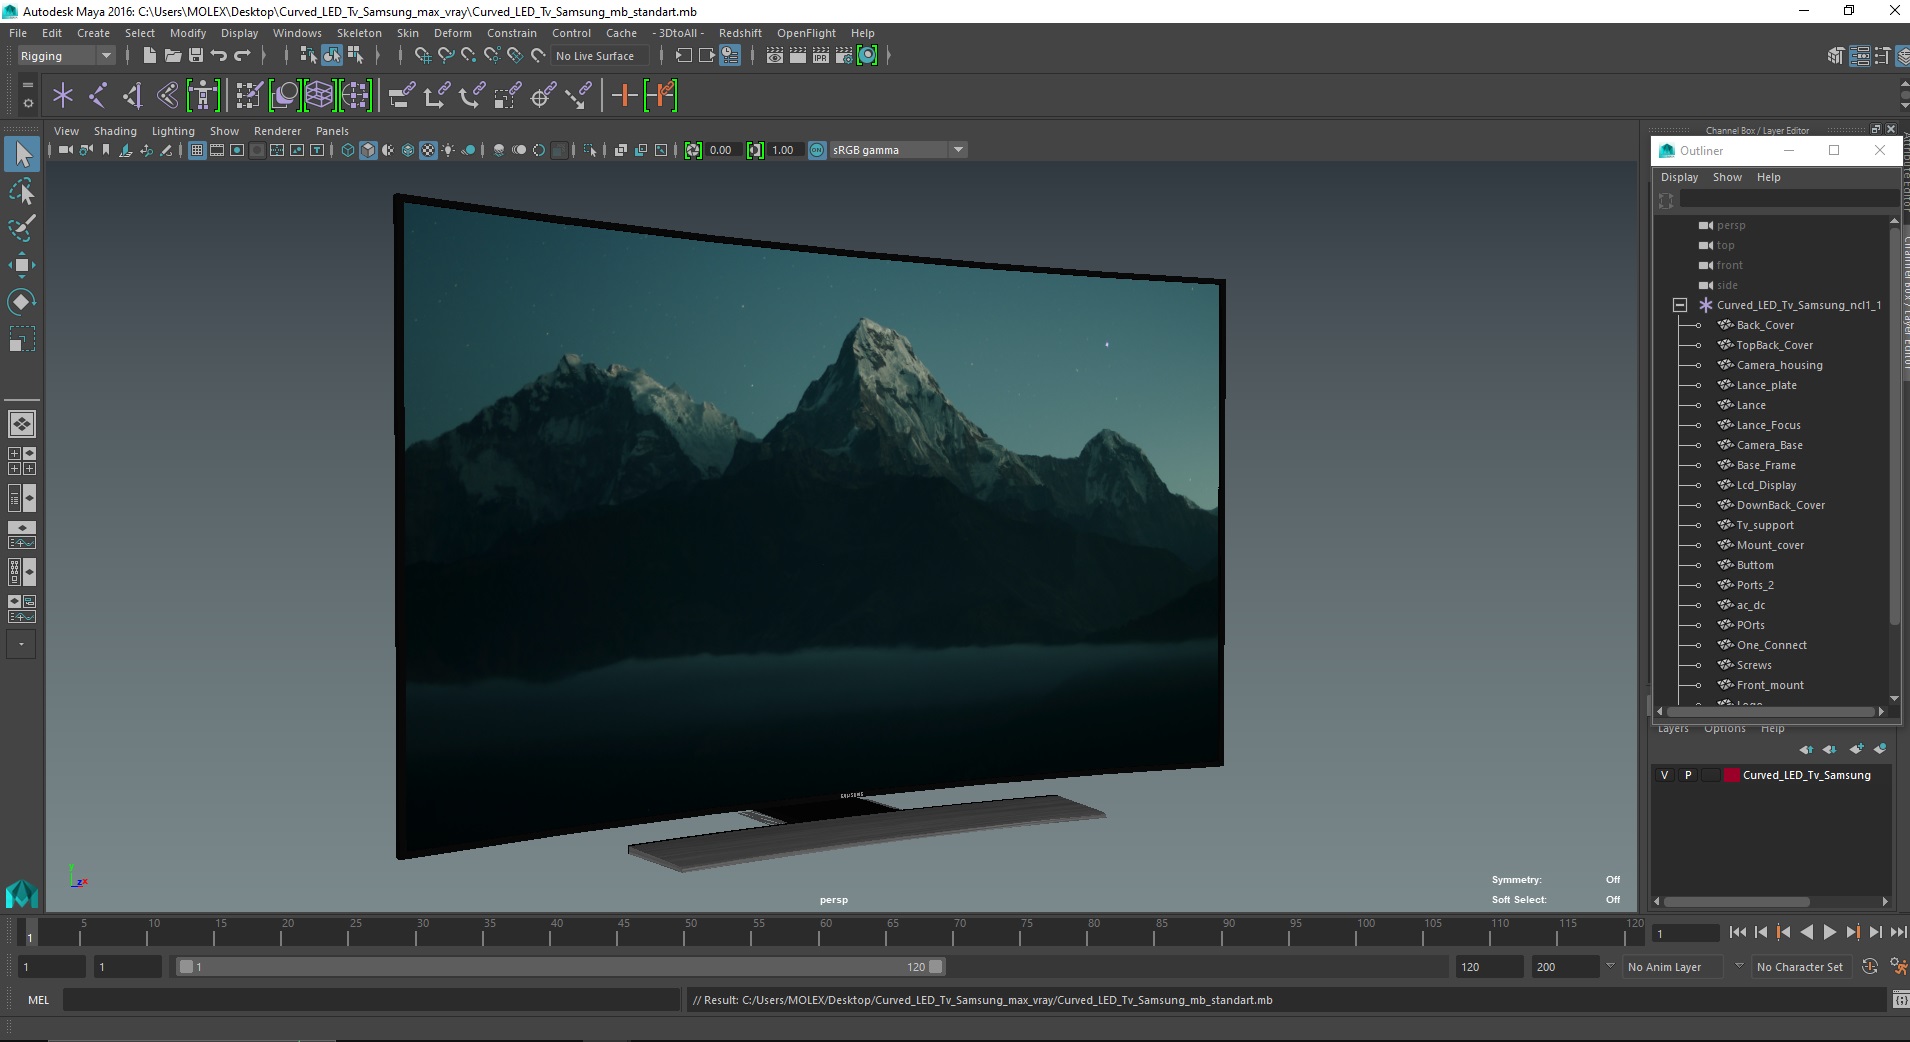Open the No Character Set dropdown
Image resolution: width=1910 pixels, height=1042 pixels.
[1800, 967]
